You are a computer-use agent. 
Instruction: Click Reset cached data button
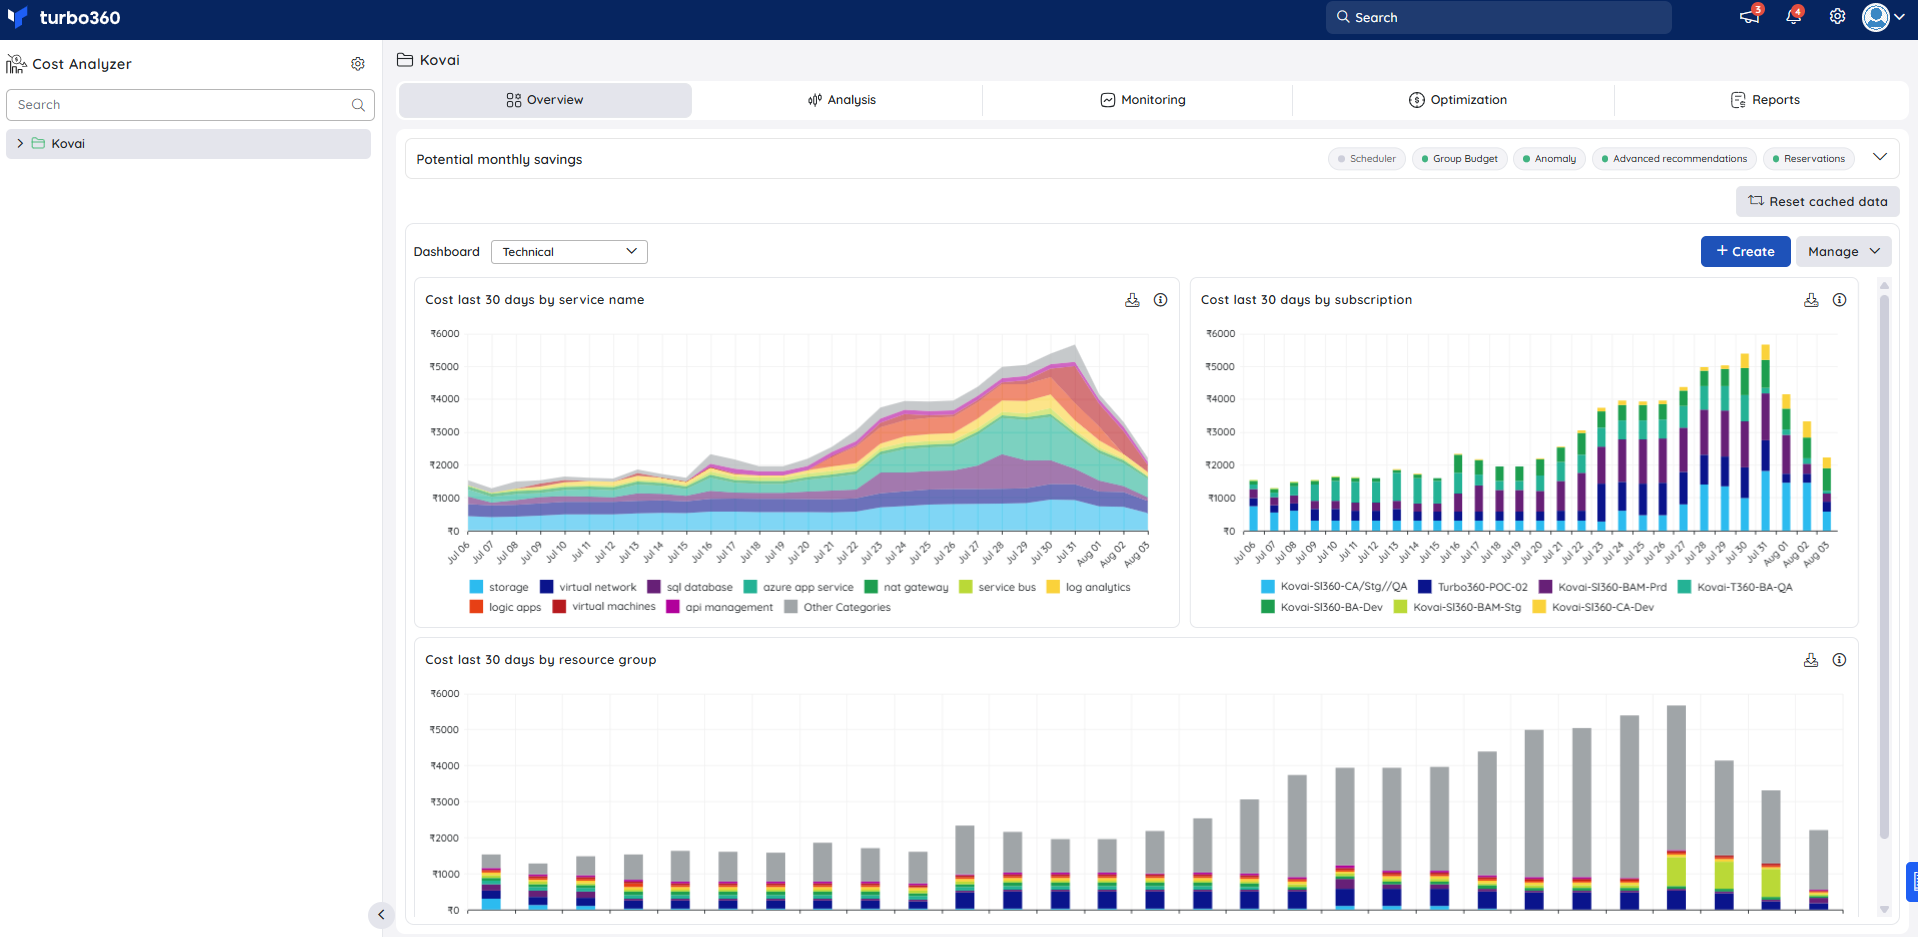tap(1817, 202)
